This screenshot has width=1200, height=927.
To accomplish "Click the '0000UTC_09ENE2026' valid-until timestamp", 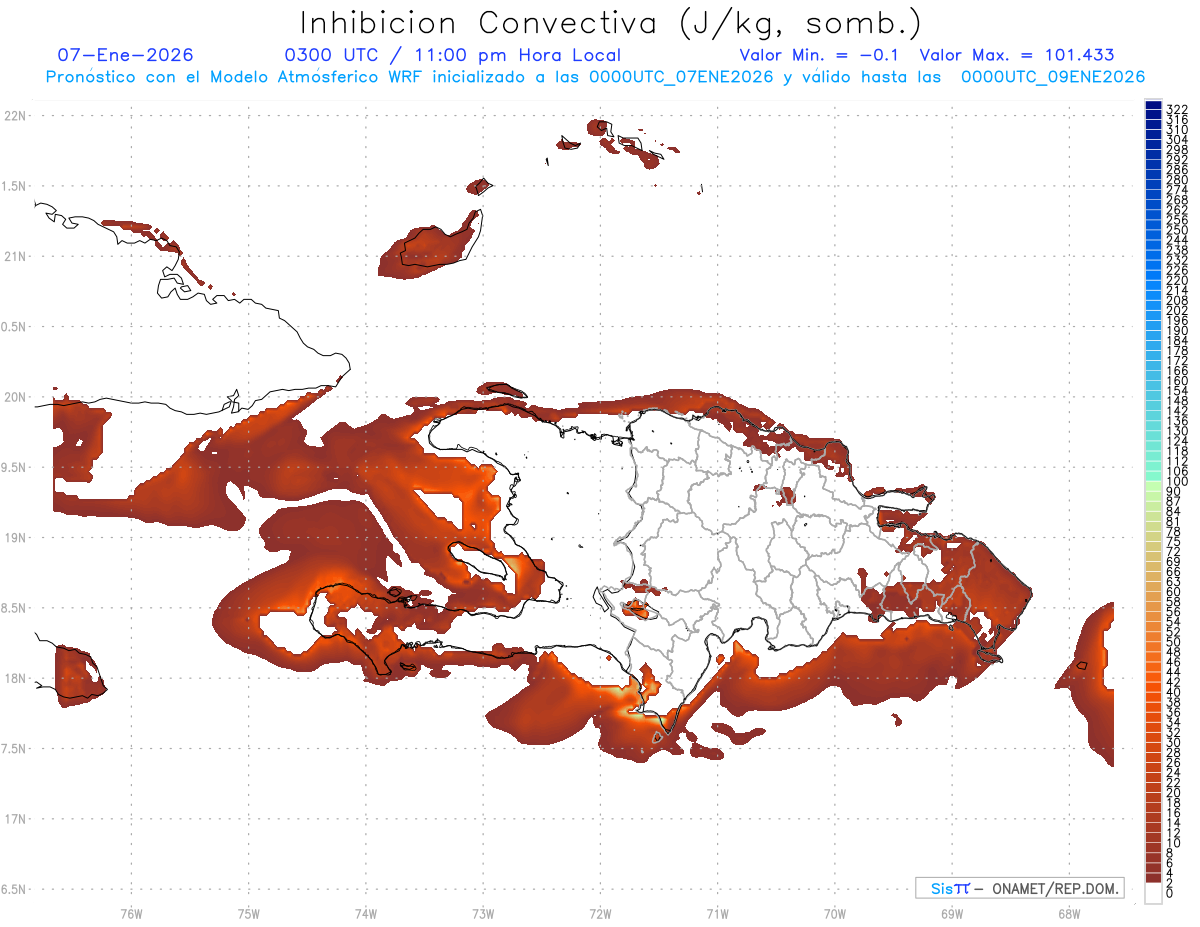I will coord(1053,77).
